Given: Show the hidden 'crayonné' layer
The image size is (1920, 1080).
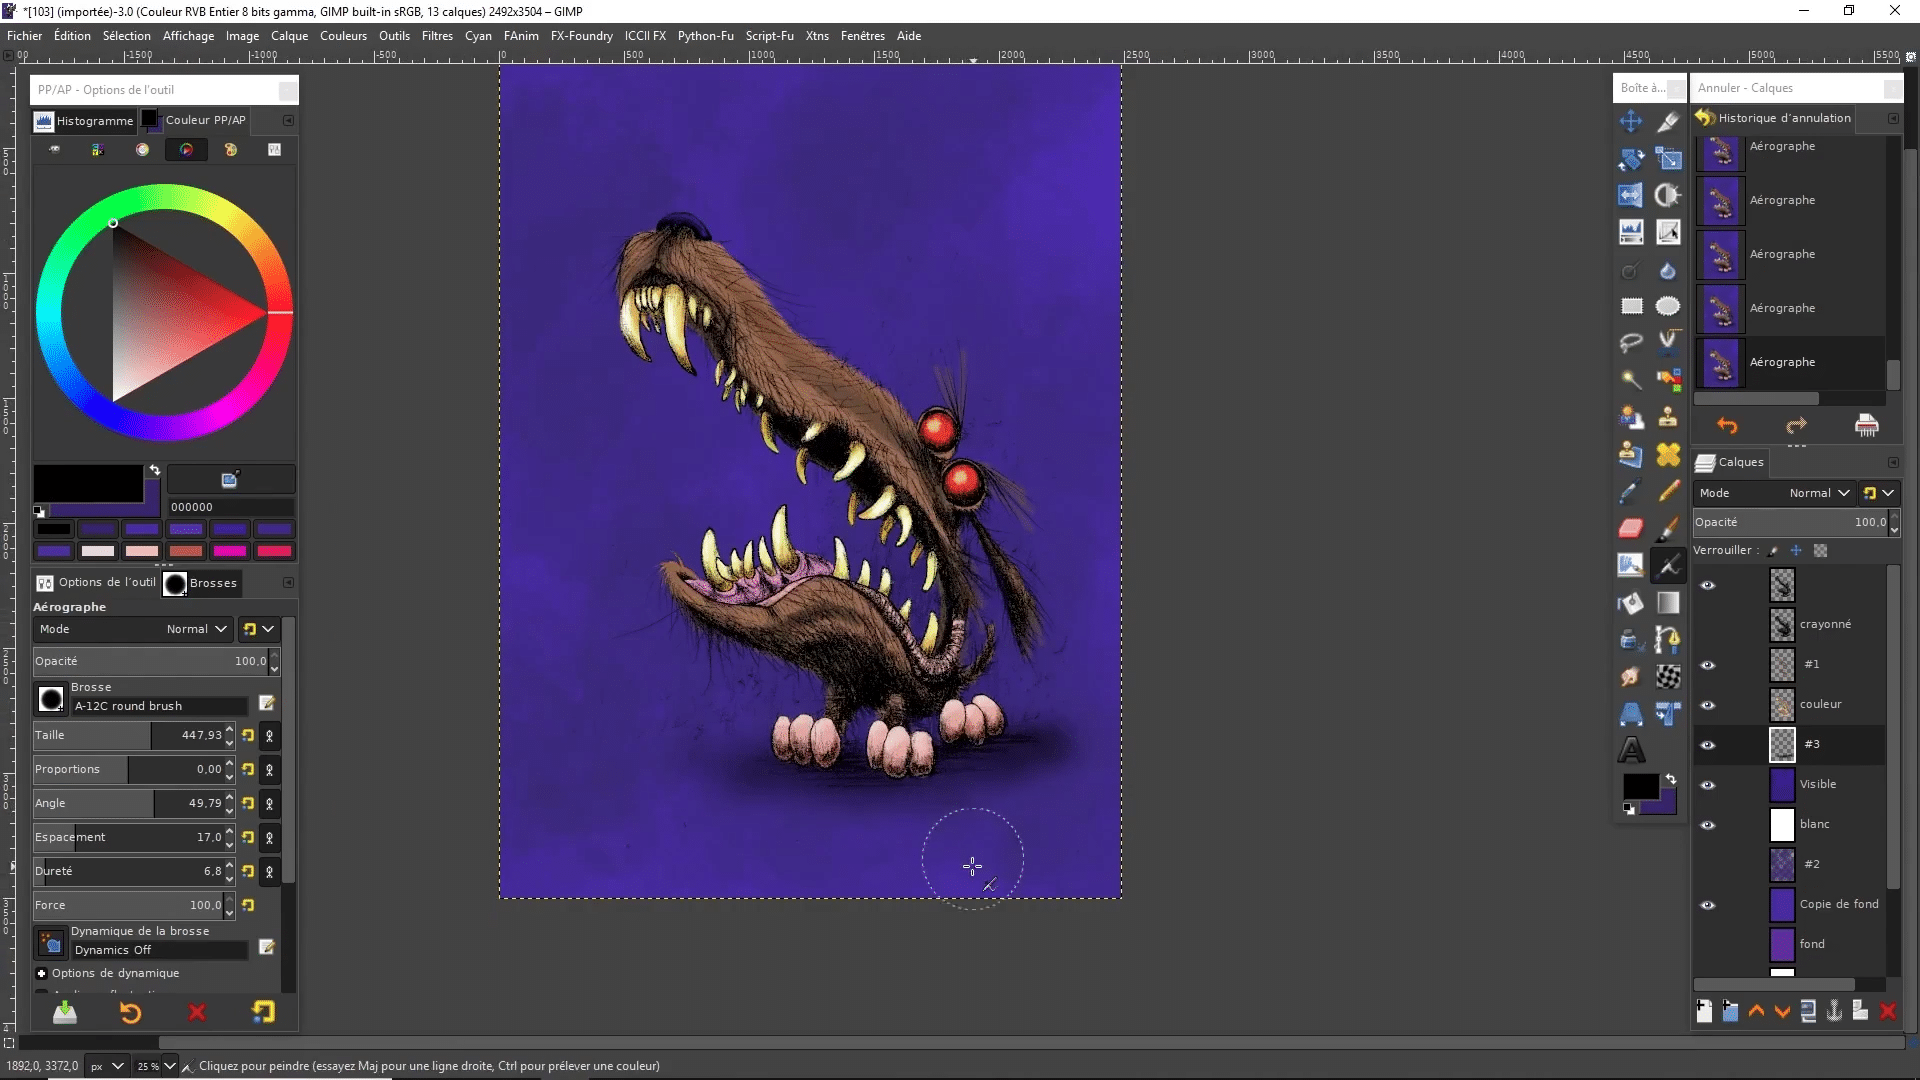Looking at the screenshot, I should pos(1708,625).
